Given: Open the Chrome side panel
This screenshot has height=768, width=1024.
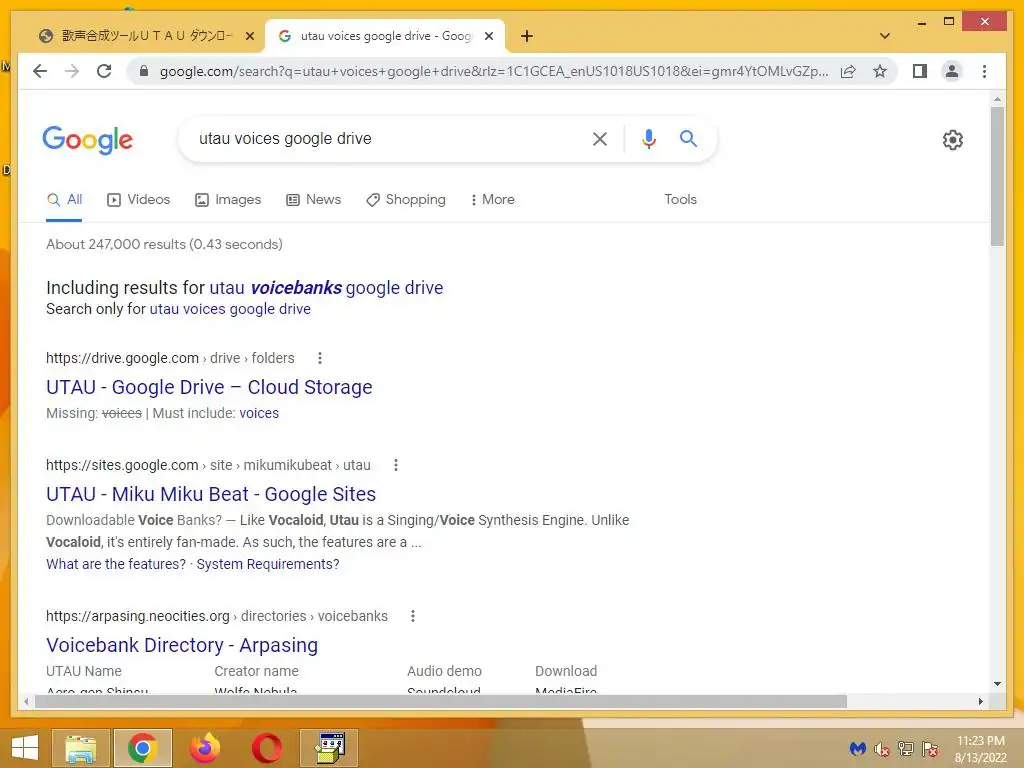Looking at the screenshot, I should coord(920,71).
